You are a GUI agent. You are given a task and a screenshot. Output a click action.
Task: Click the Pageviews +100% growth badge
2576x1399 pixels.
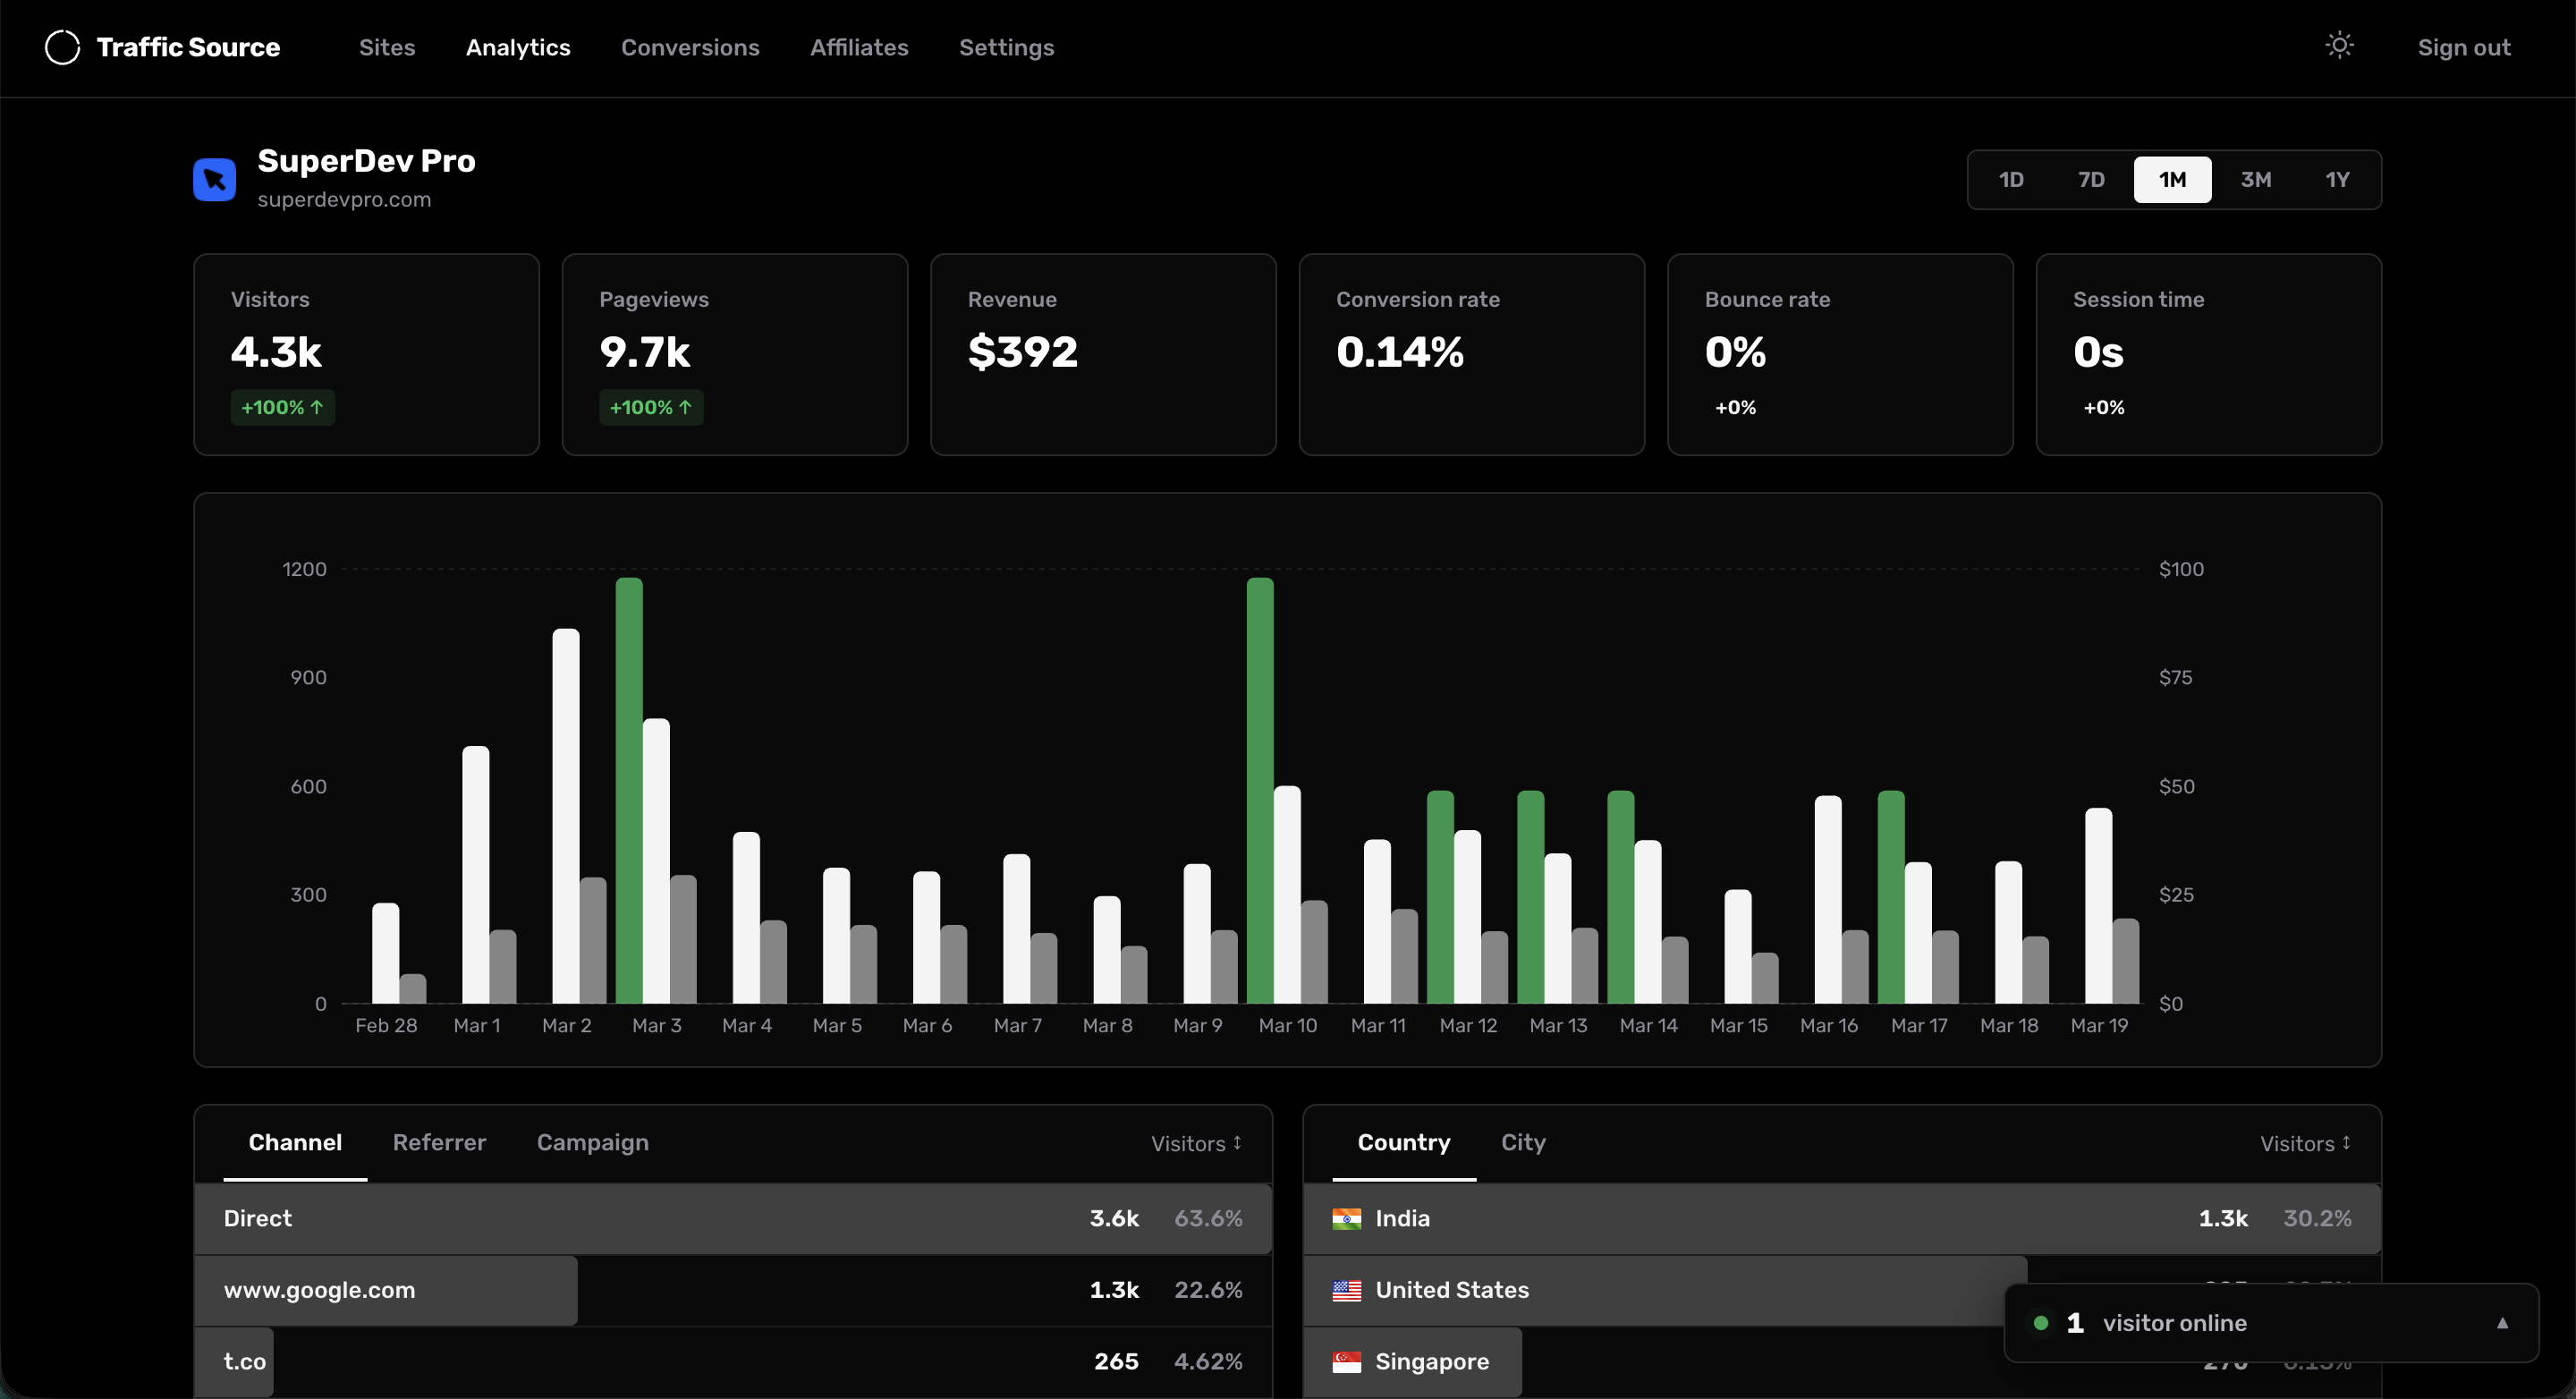(x=650, y=407)
